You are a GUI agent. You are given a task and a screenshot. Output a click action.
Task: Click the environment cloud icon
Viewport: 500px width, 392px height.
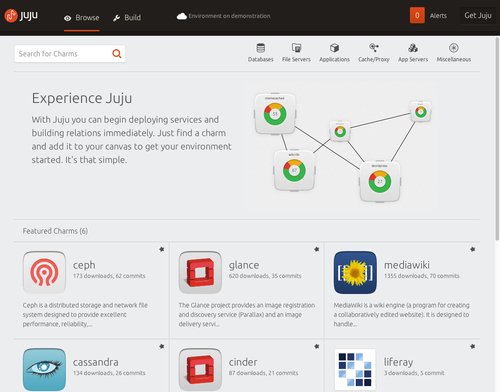(182, 16)
